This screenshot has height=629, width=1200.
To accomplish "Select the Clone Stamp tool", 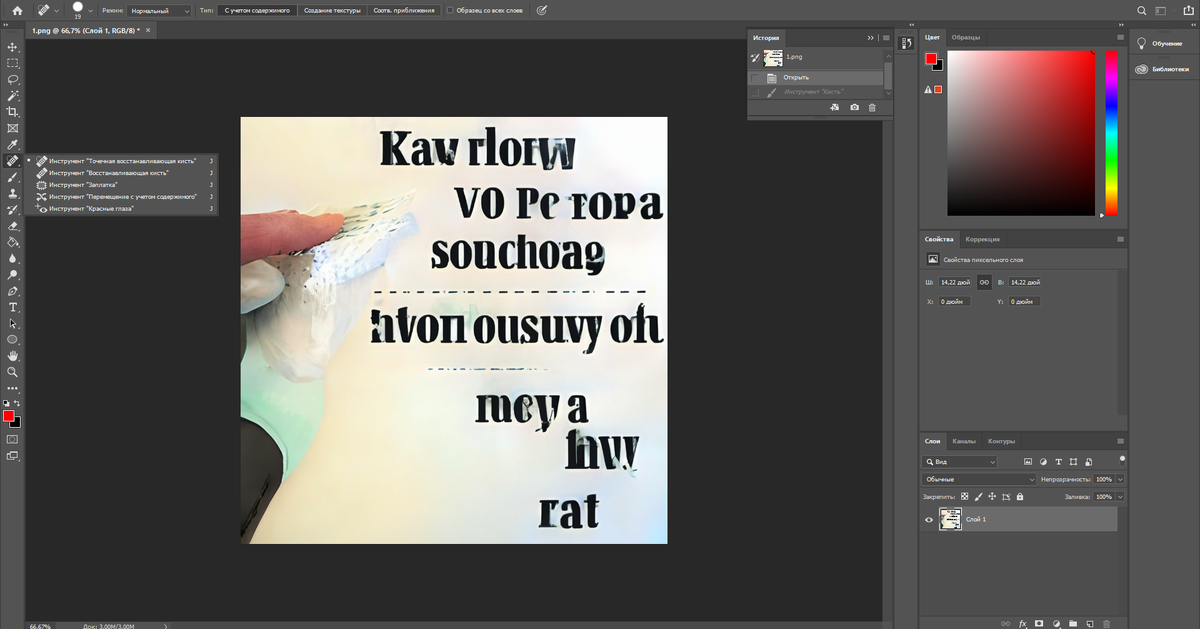I will (x=13, y=193).
